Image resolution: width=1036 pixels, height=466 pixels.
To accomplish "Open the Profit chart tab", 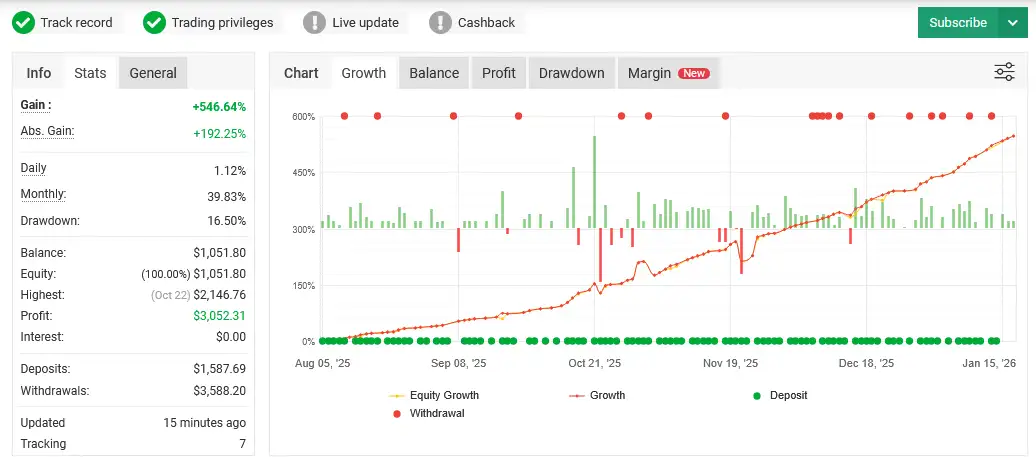I will click(499, 73).
